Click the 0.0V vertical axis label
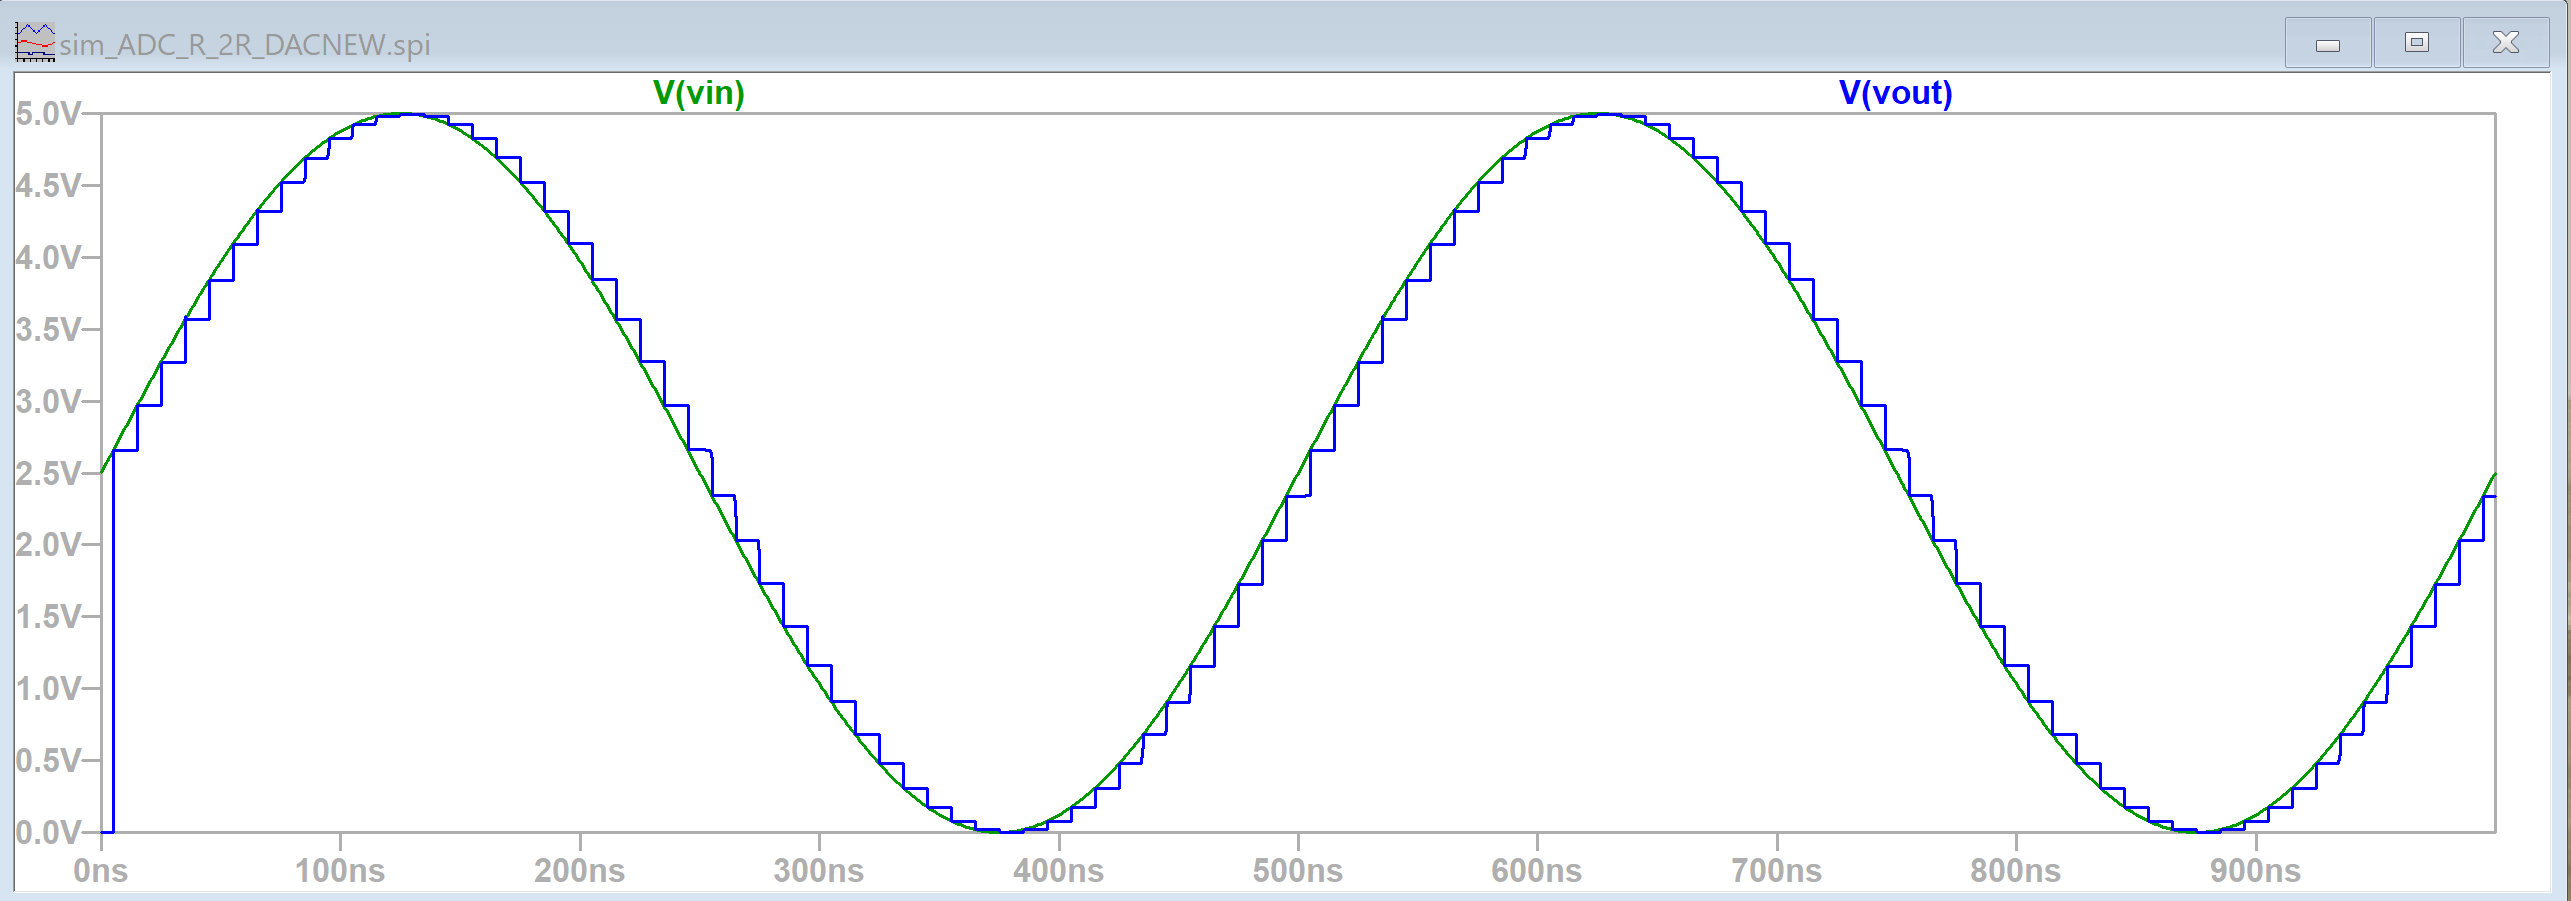 [47, 832]
